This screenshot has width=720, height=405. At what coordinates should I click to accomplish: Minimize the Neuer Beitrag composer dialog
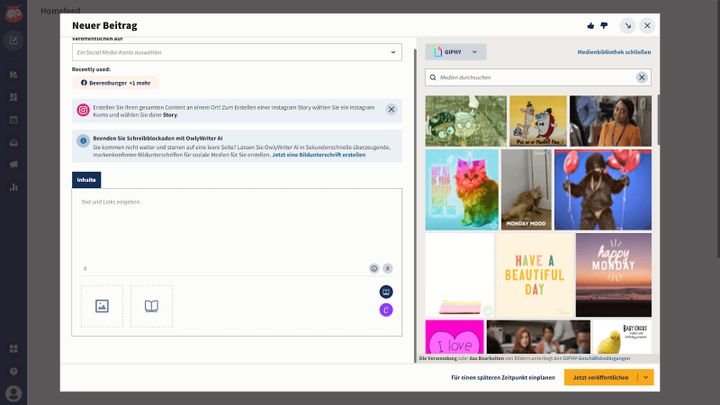pyautogui.click(x=627, y=26)
